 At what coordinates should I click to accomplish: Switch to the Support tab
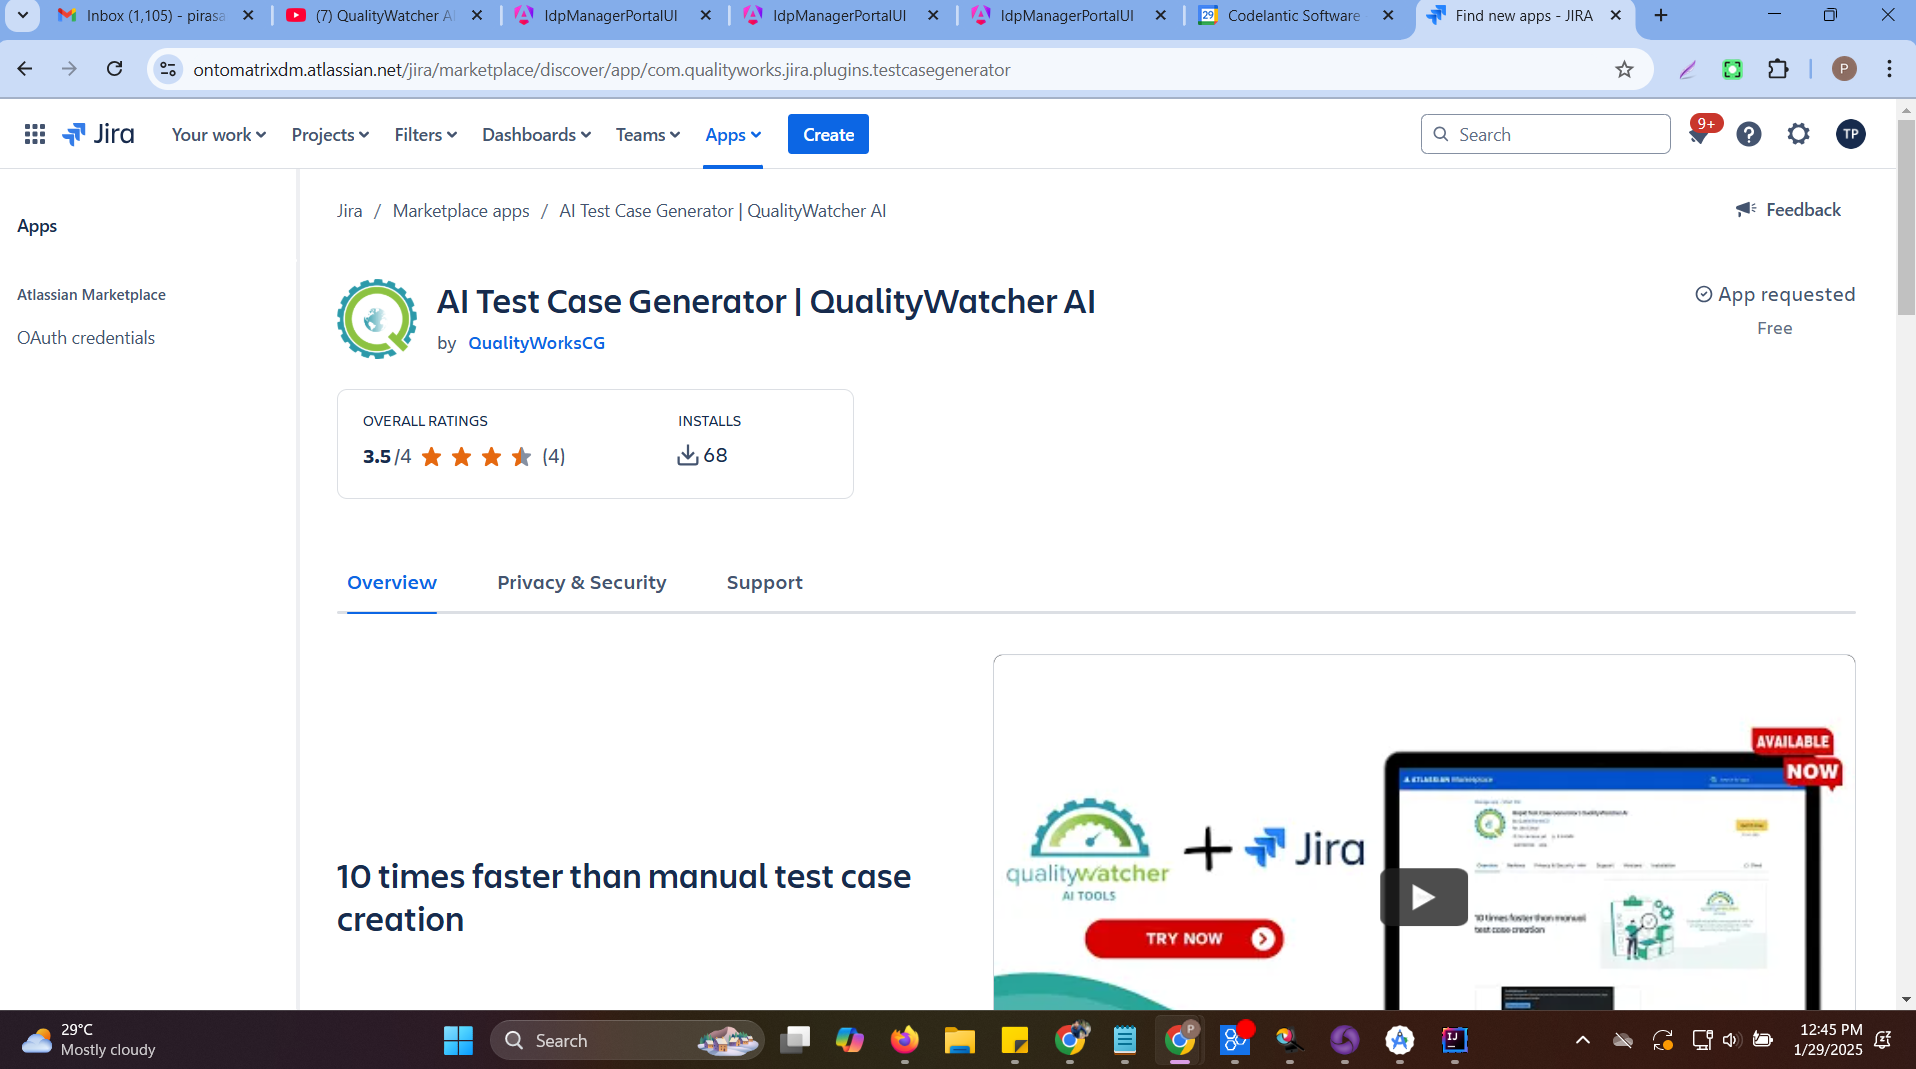(764, 582)
